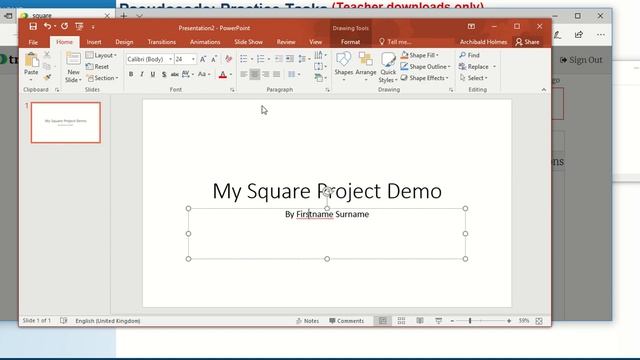
Task: Zoom in with the plus button
Action: pyautogui.click(x=509, y=321)
